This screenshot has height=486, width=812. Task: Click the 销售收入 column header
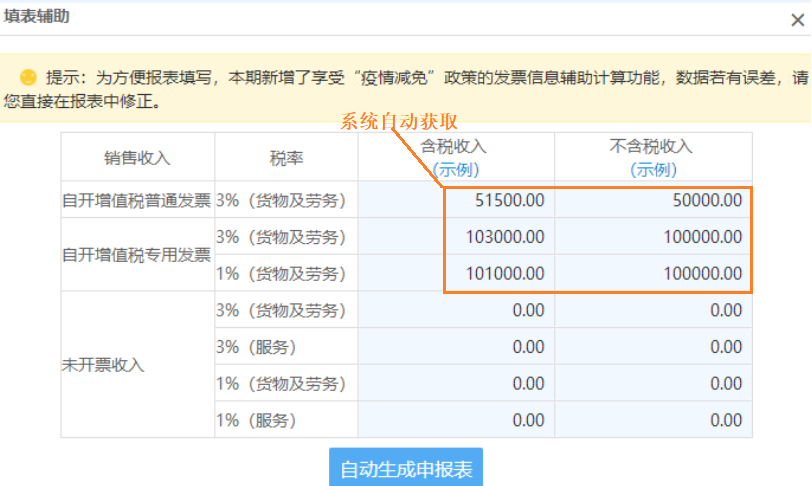(x=137, y=158)
